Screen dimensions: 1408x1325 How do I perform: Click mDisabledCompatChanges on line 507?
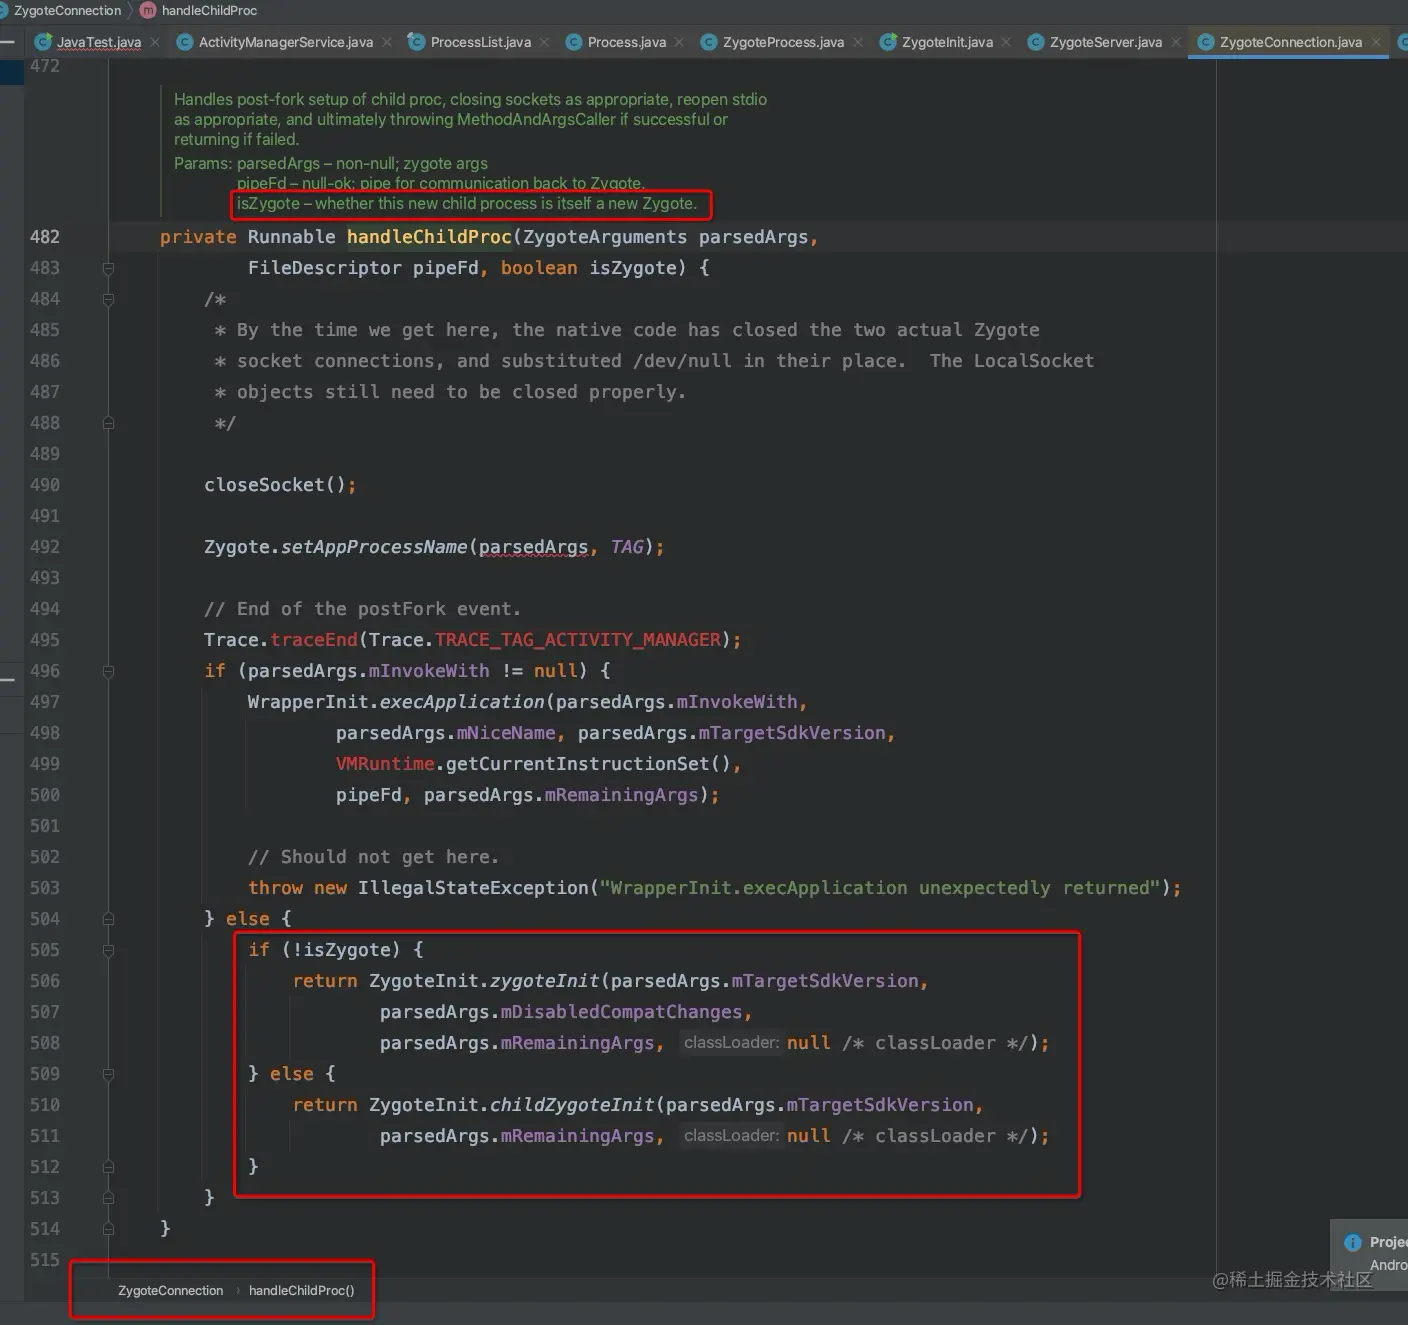[621, 1012]
